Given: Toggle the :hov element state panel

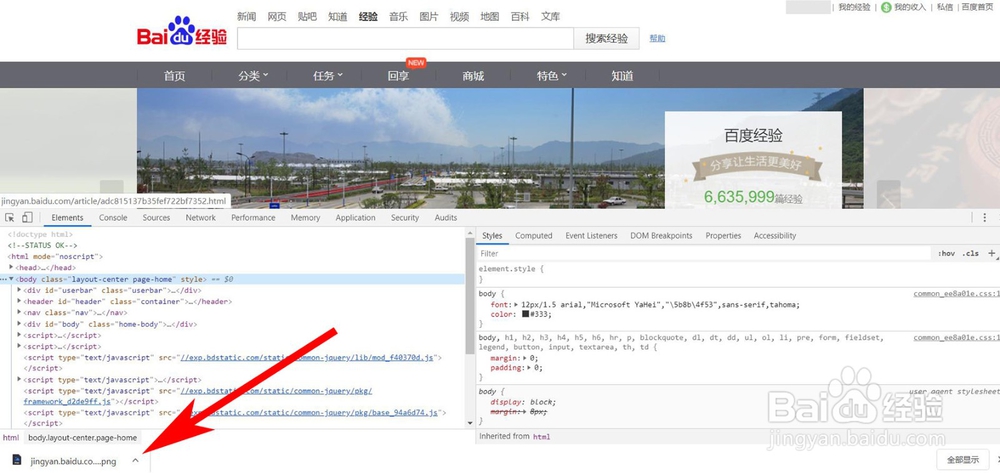Looking at the screenshot, I should click(946, 253).
